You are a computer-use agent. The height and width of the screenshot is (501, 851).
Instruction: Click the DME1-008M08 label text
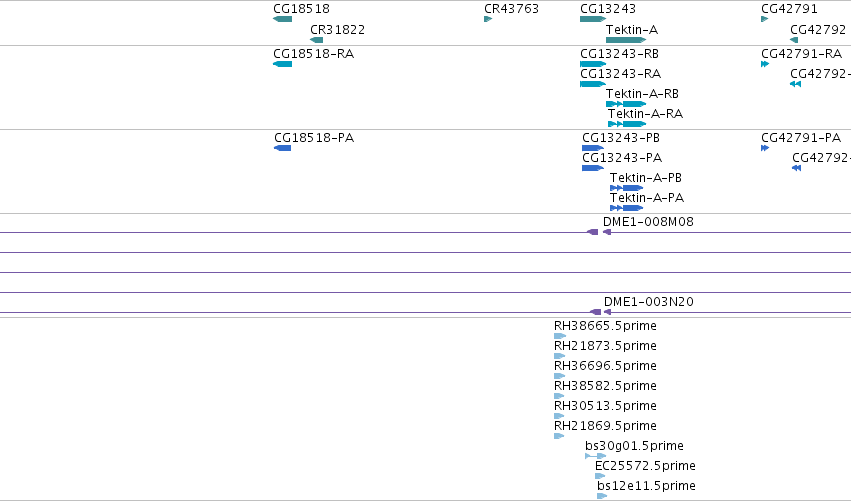(x=648, y=222)
